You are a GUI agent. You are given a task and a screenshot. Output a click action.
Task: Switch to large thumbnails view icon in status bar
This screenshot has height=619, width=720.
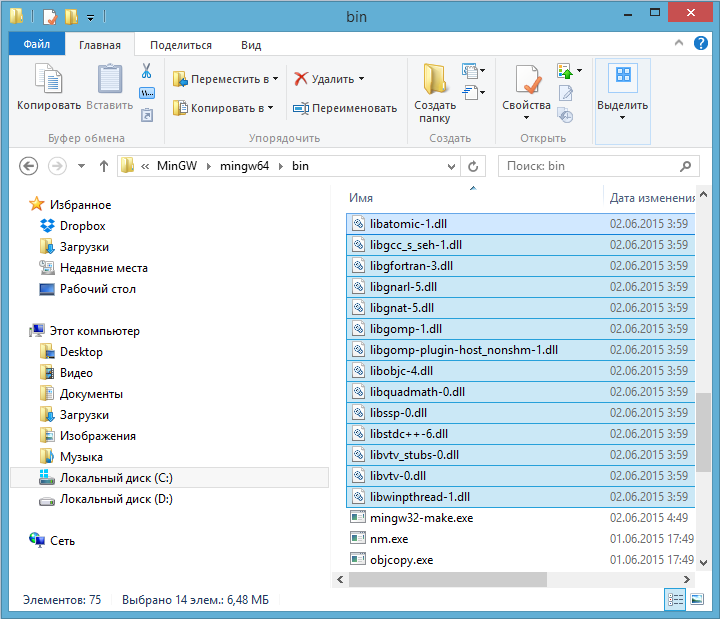(x=697, y=599)
